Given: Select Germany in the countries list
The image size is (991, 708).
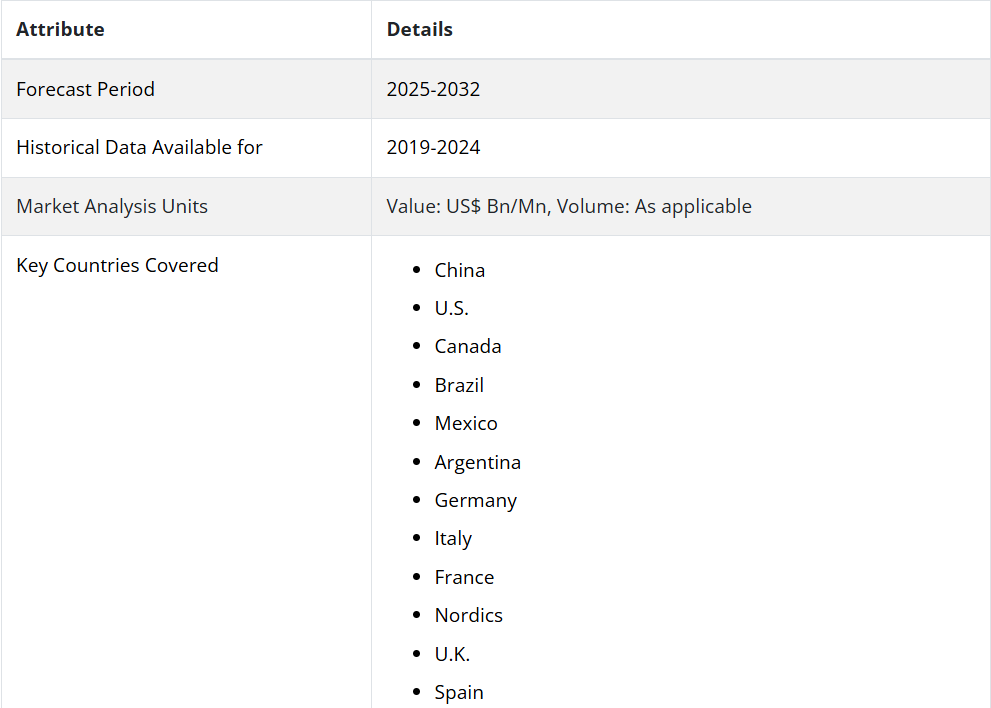Looking at the screenshot, I should (476, 501).
